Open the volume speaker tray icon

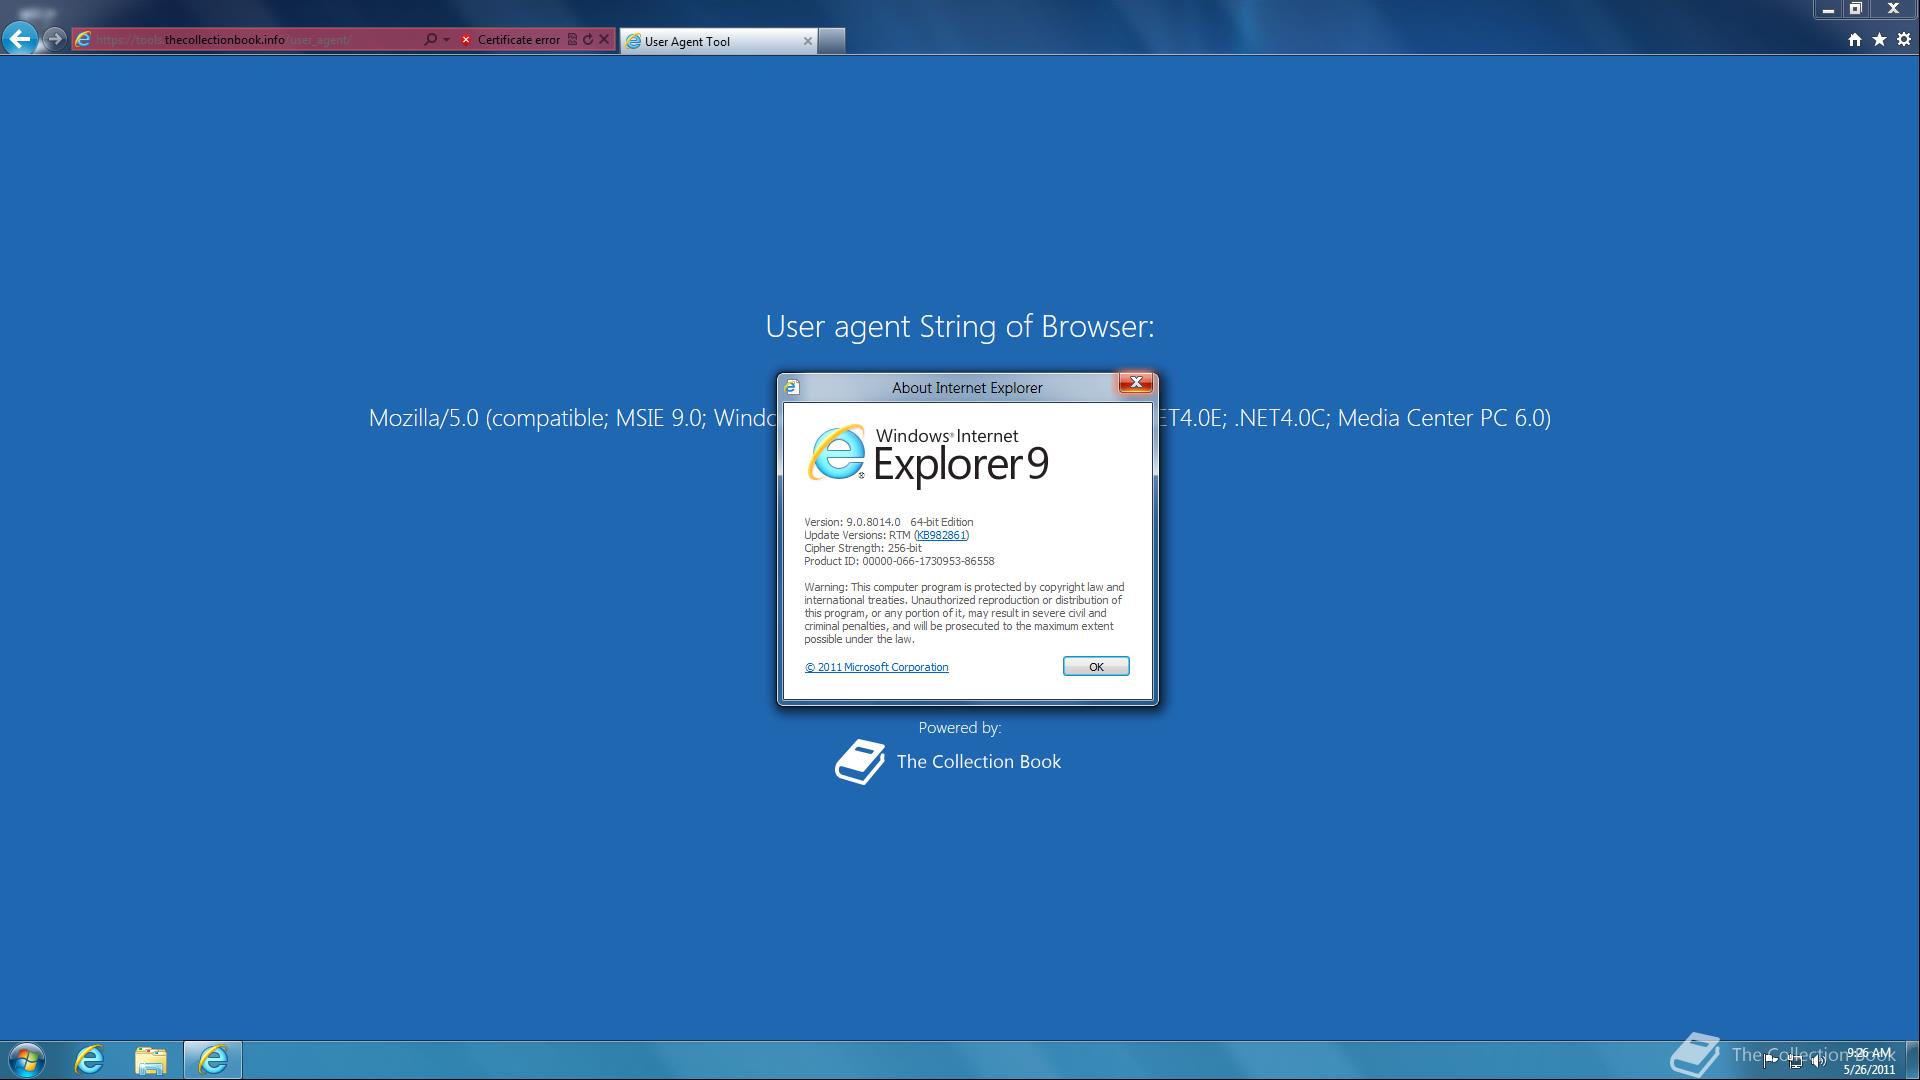[x=1819, y=1061]
